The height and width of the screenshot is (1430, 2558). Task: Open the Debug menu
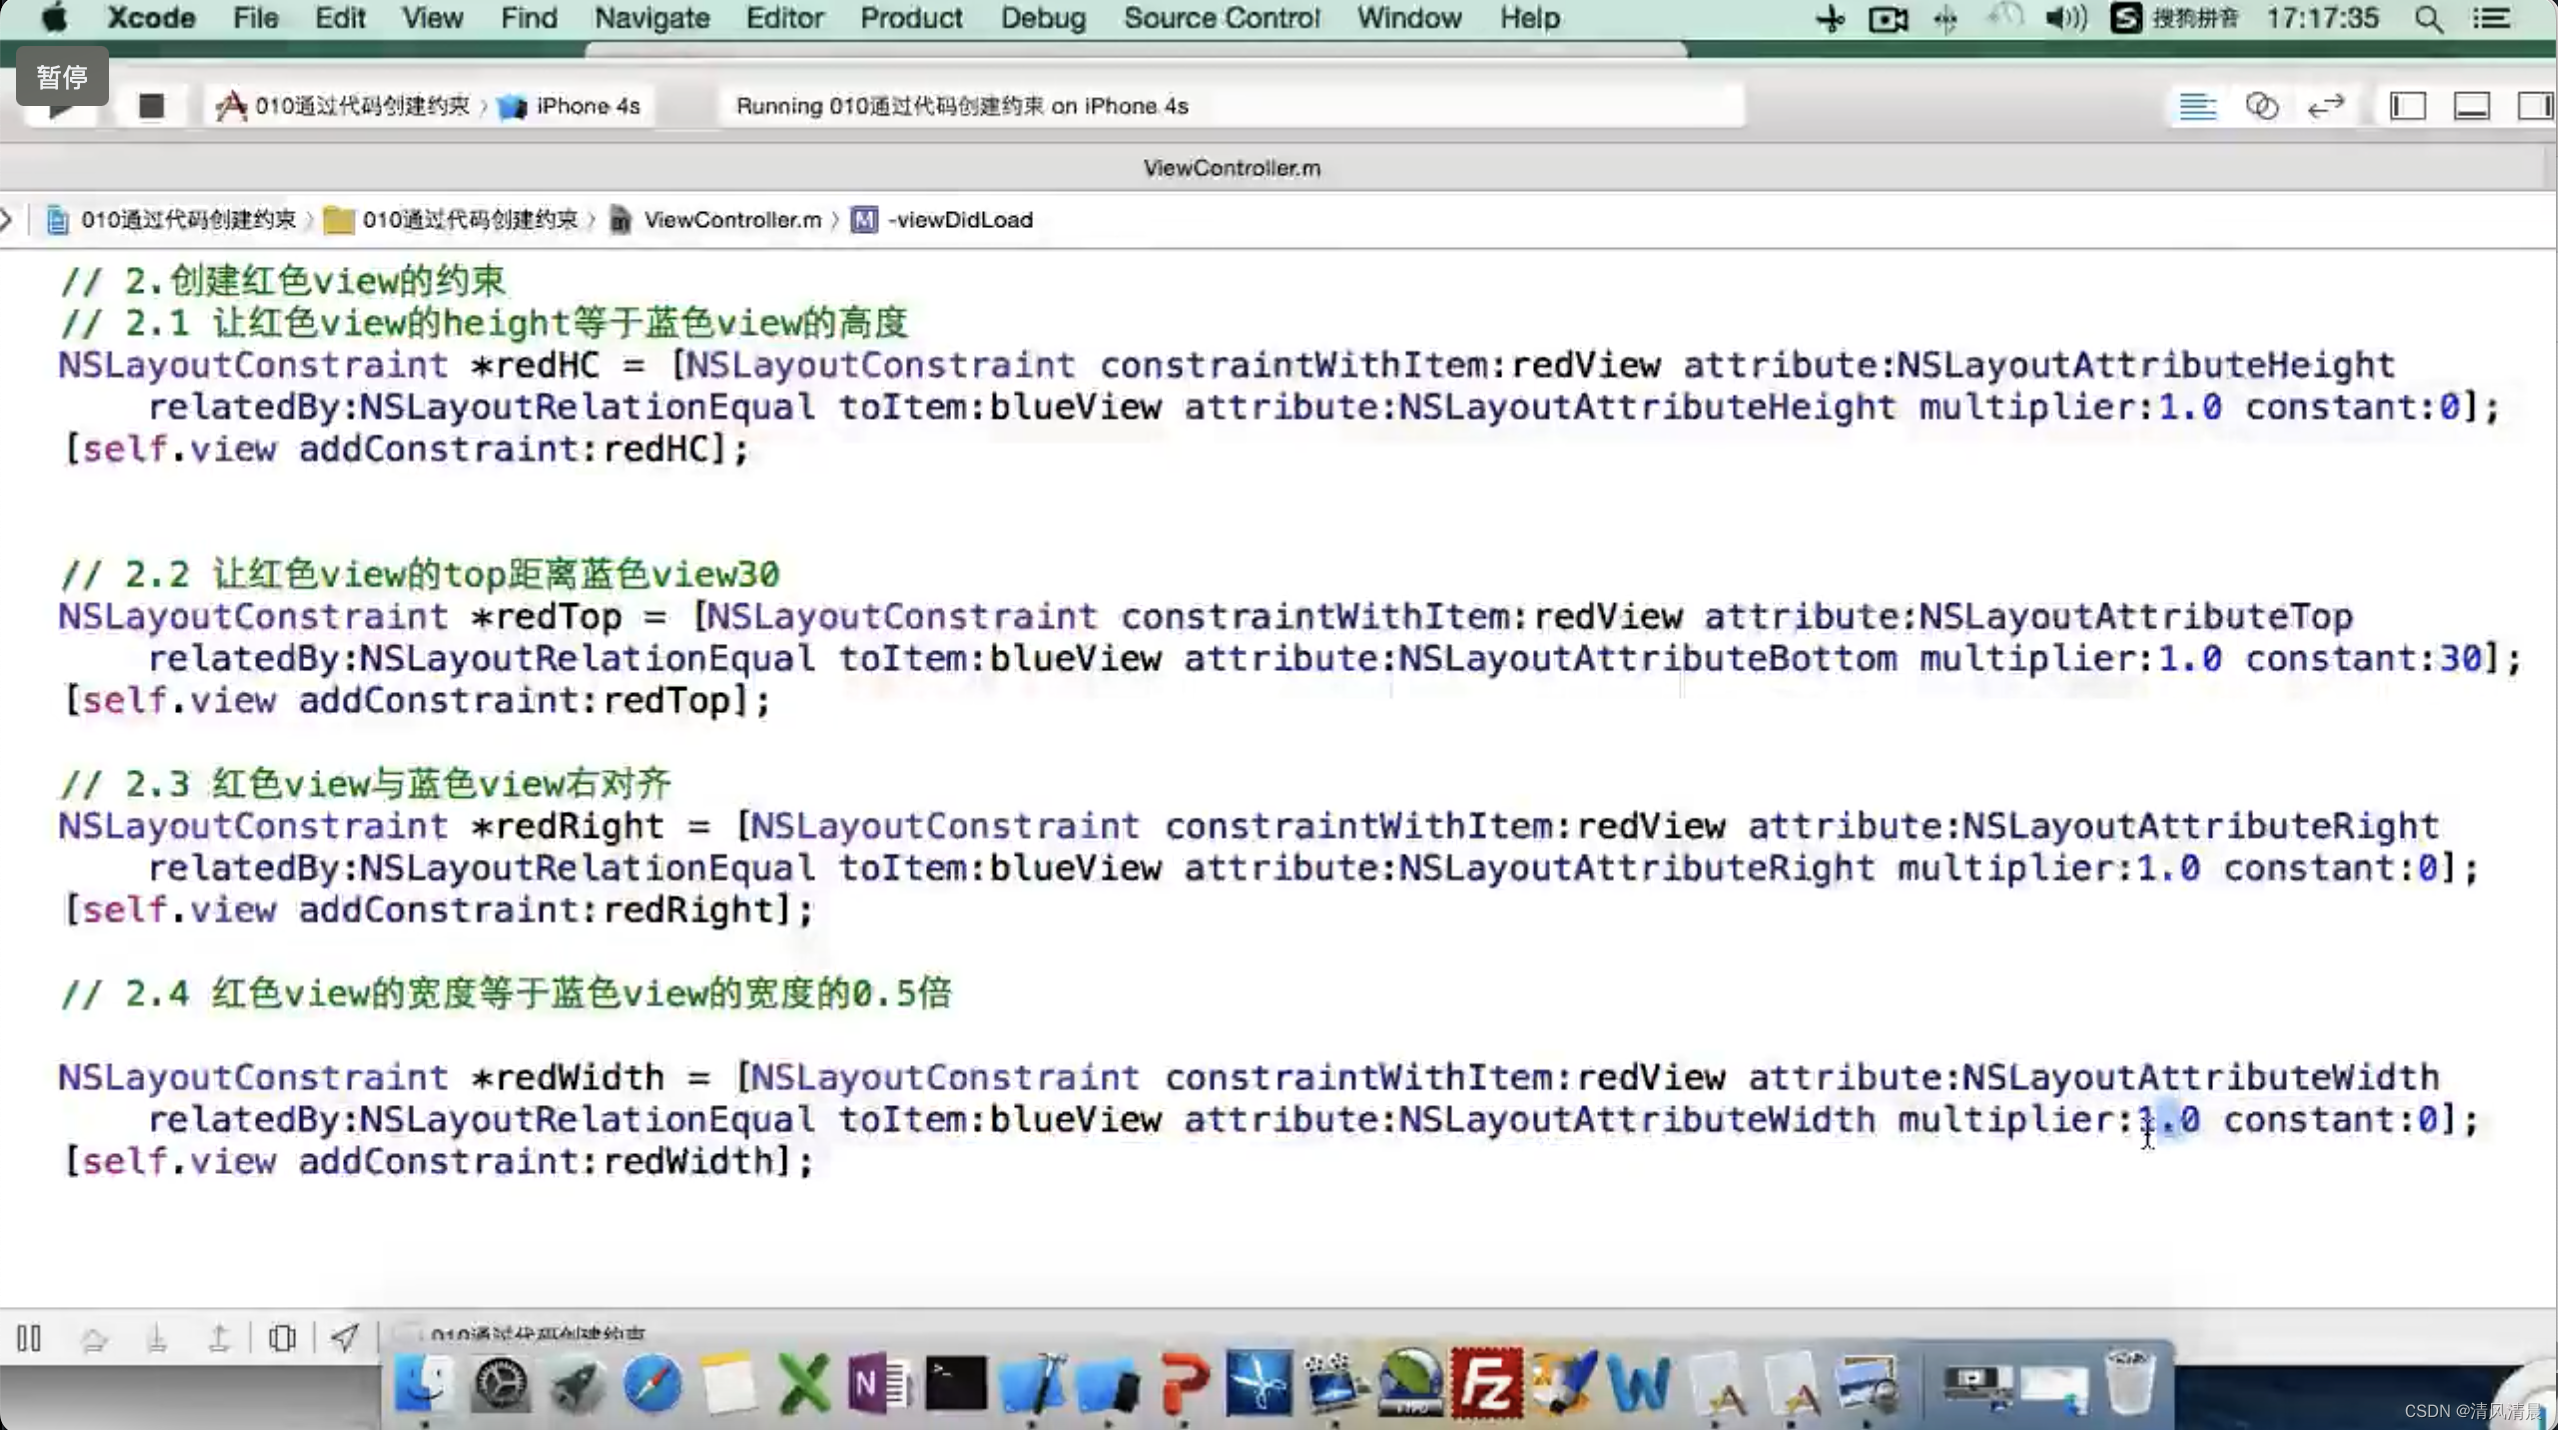(x=1044, y=18)
